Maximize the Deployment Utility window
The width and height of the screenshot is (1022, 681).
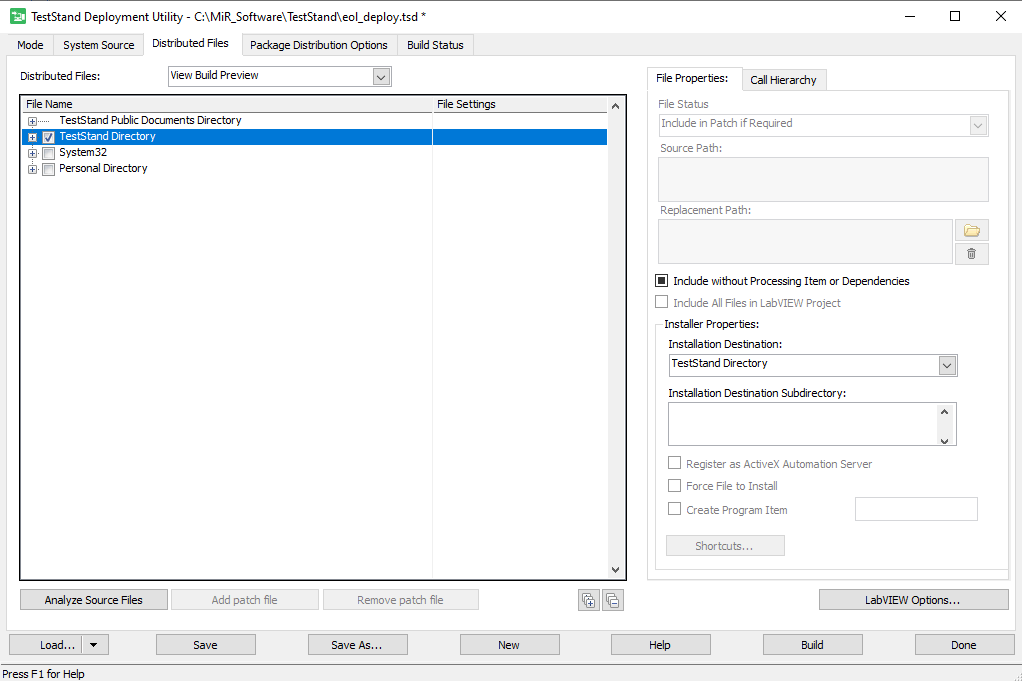coord(955,16)
